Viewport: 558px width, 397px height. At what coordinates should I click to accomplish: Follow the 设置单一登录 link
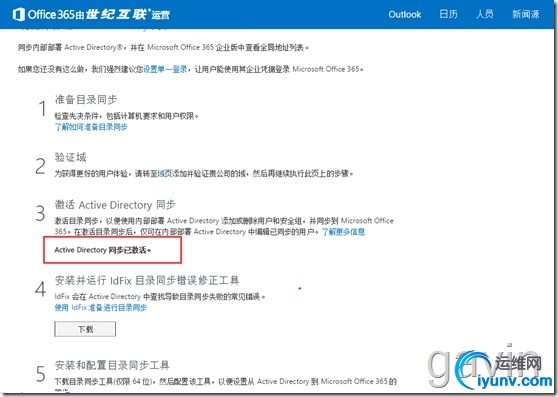165,69
